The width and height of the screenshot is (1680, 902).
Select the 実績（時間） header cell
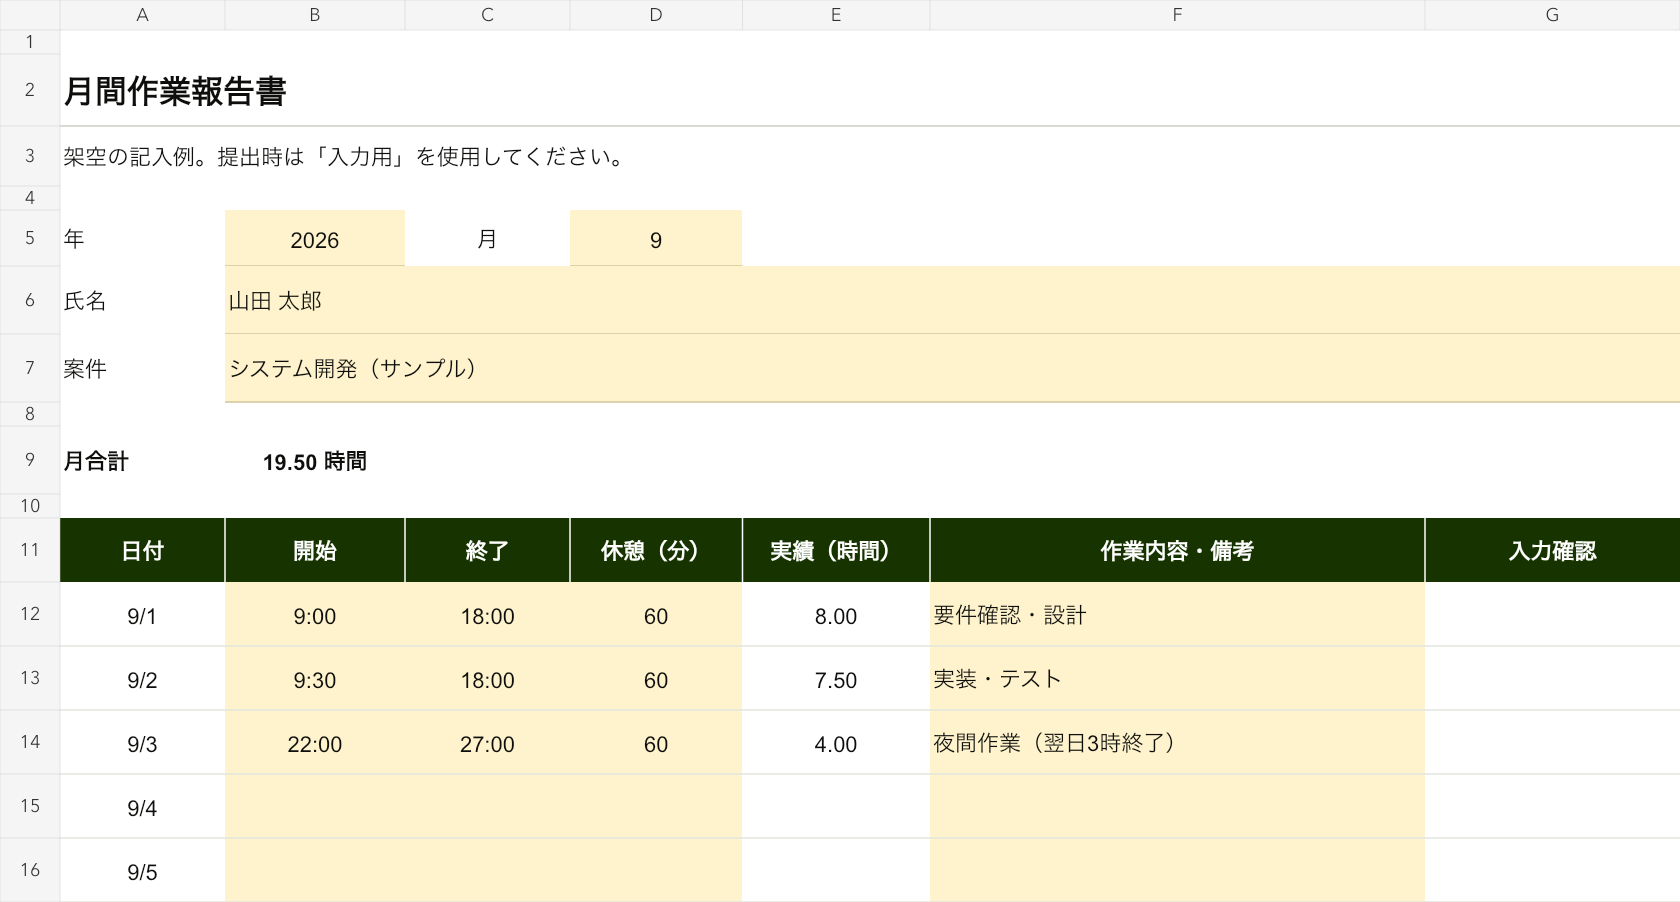tap(836, 550)
